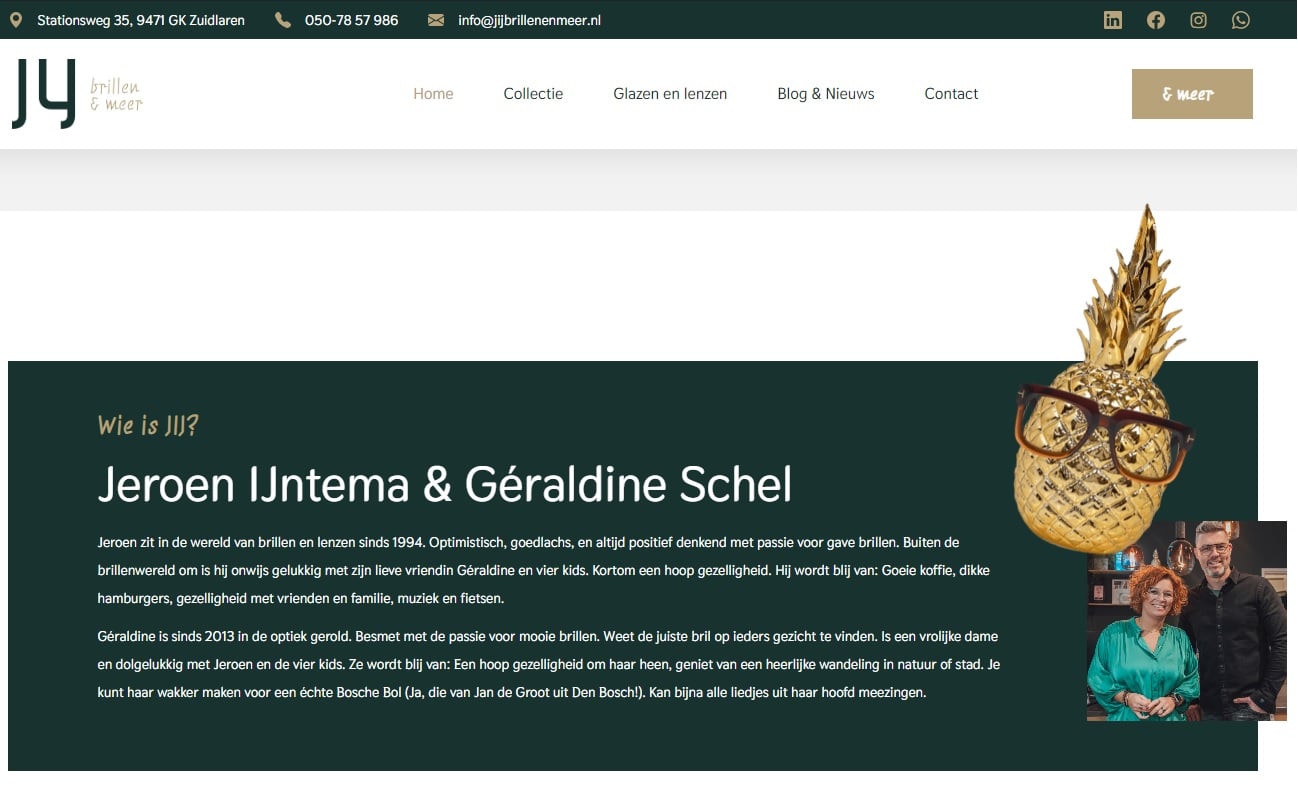Click the email envelope icon
The image size is (1298, 801).
point(436,20)
